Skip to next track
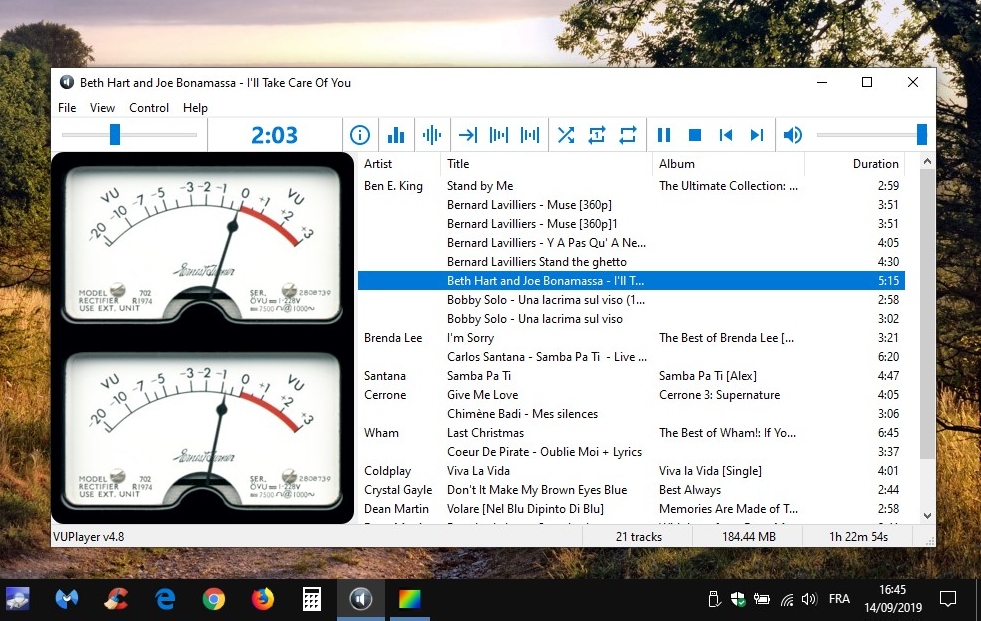 coord(757,134)
